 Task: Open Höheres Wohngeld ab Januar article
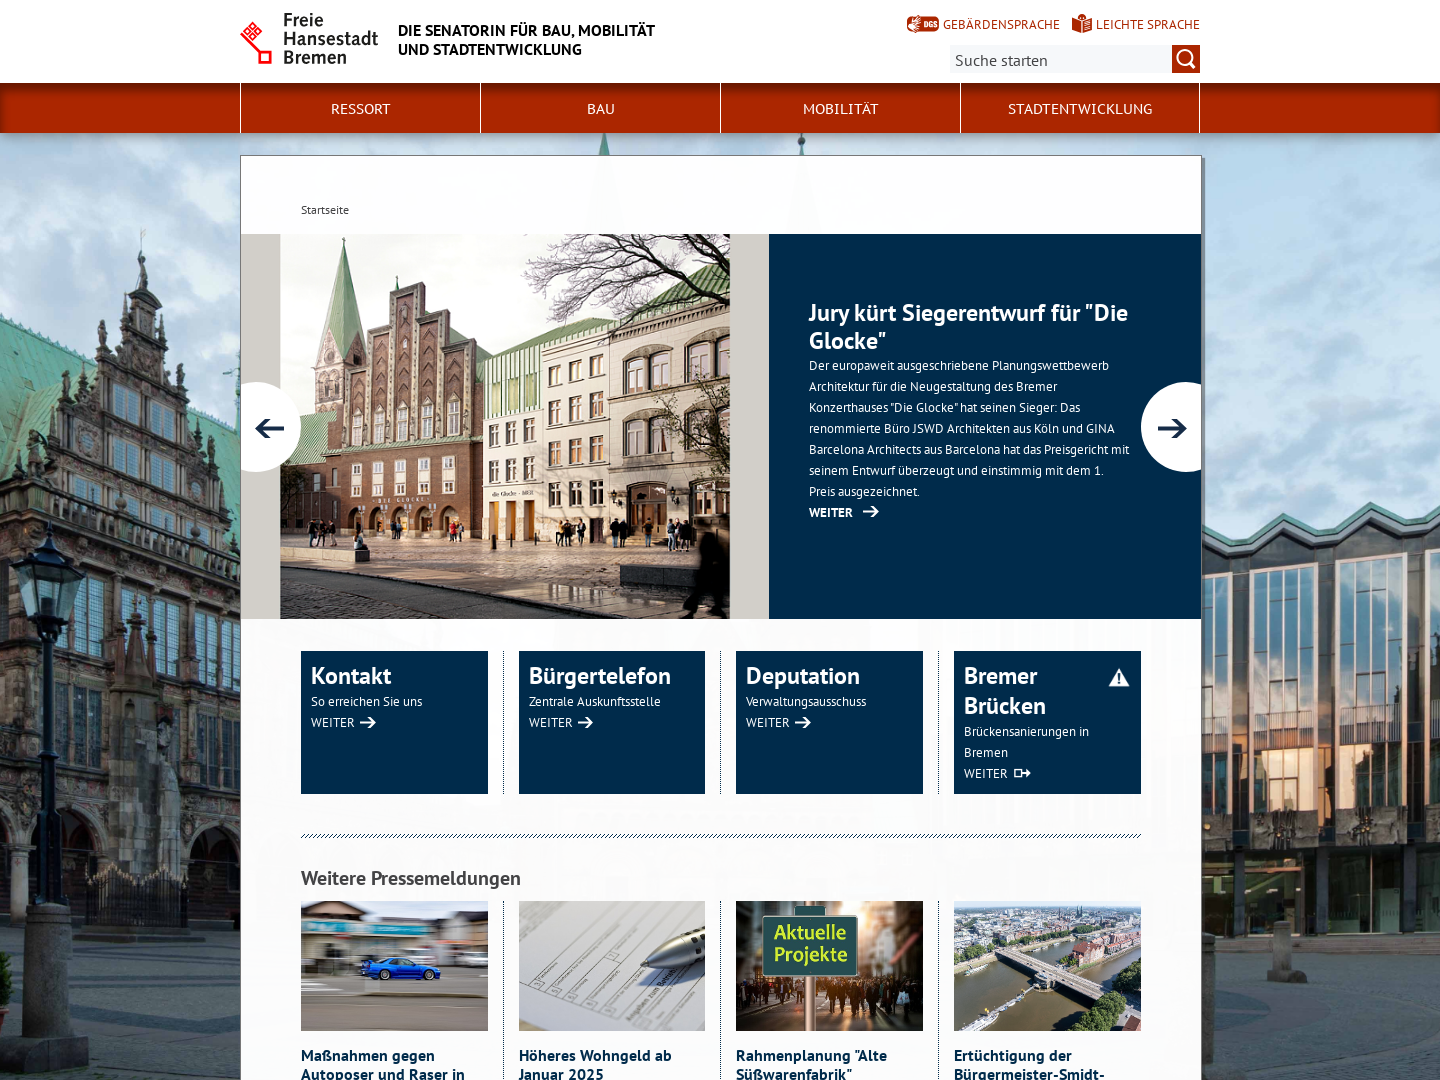[595, 1064]
